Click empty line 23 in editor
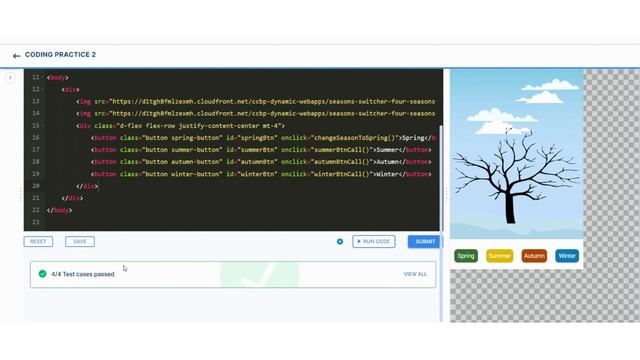 [241, 222]
